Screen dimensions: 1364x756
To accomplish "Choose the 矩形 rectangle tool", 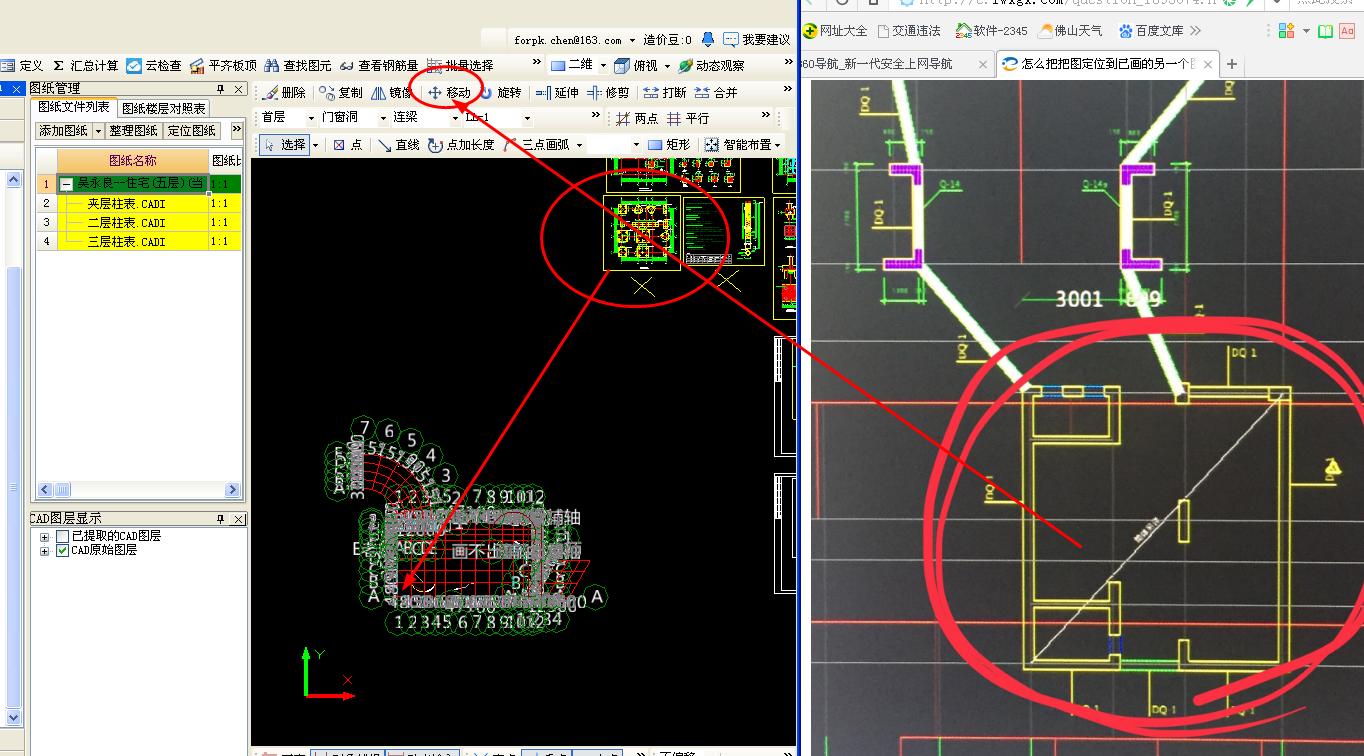I will tap(669, 145).
